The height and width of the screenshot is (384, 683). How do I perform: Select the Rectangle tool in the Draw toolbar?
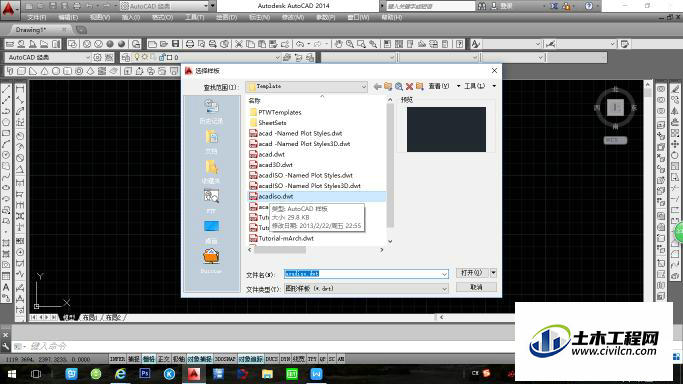6,133
